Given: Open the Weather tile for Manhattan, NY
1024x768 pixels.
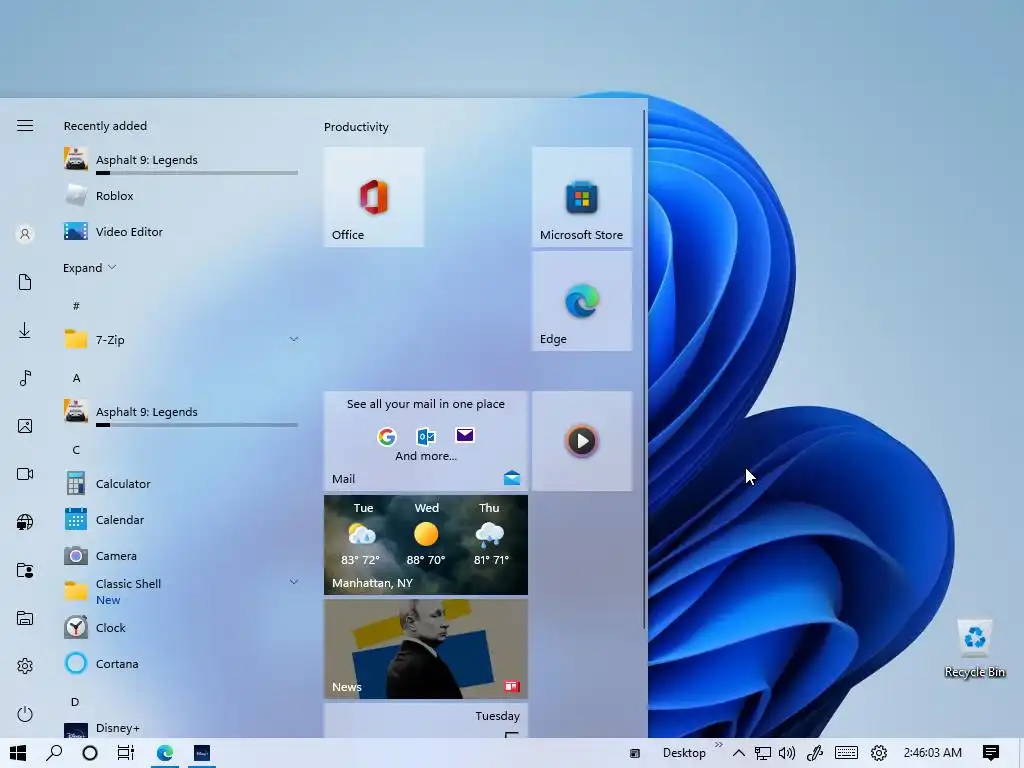Looking at the screenshot, I should tap(426, 545).
